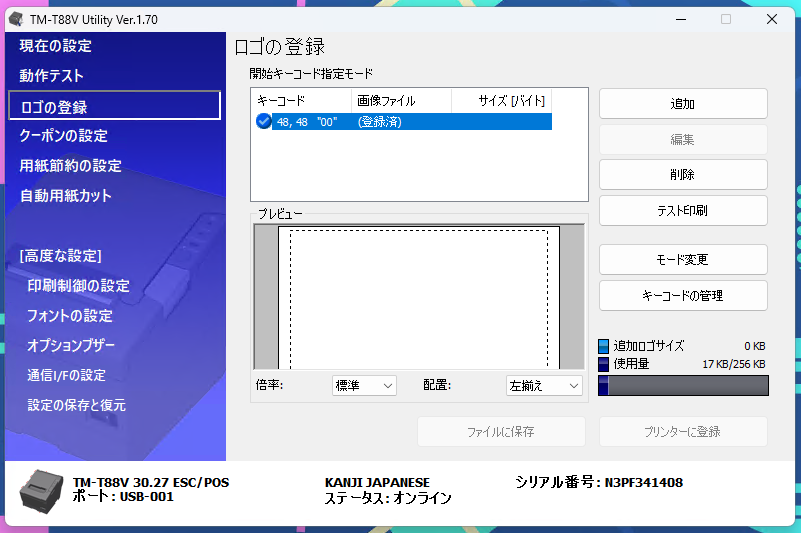Click the ステータス: オンライン status text
The height and width of the screenshot is (533, 801).
[388, 498]
